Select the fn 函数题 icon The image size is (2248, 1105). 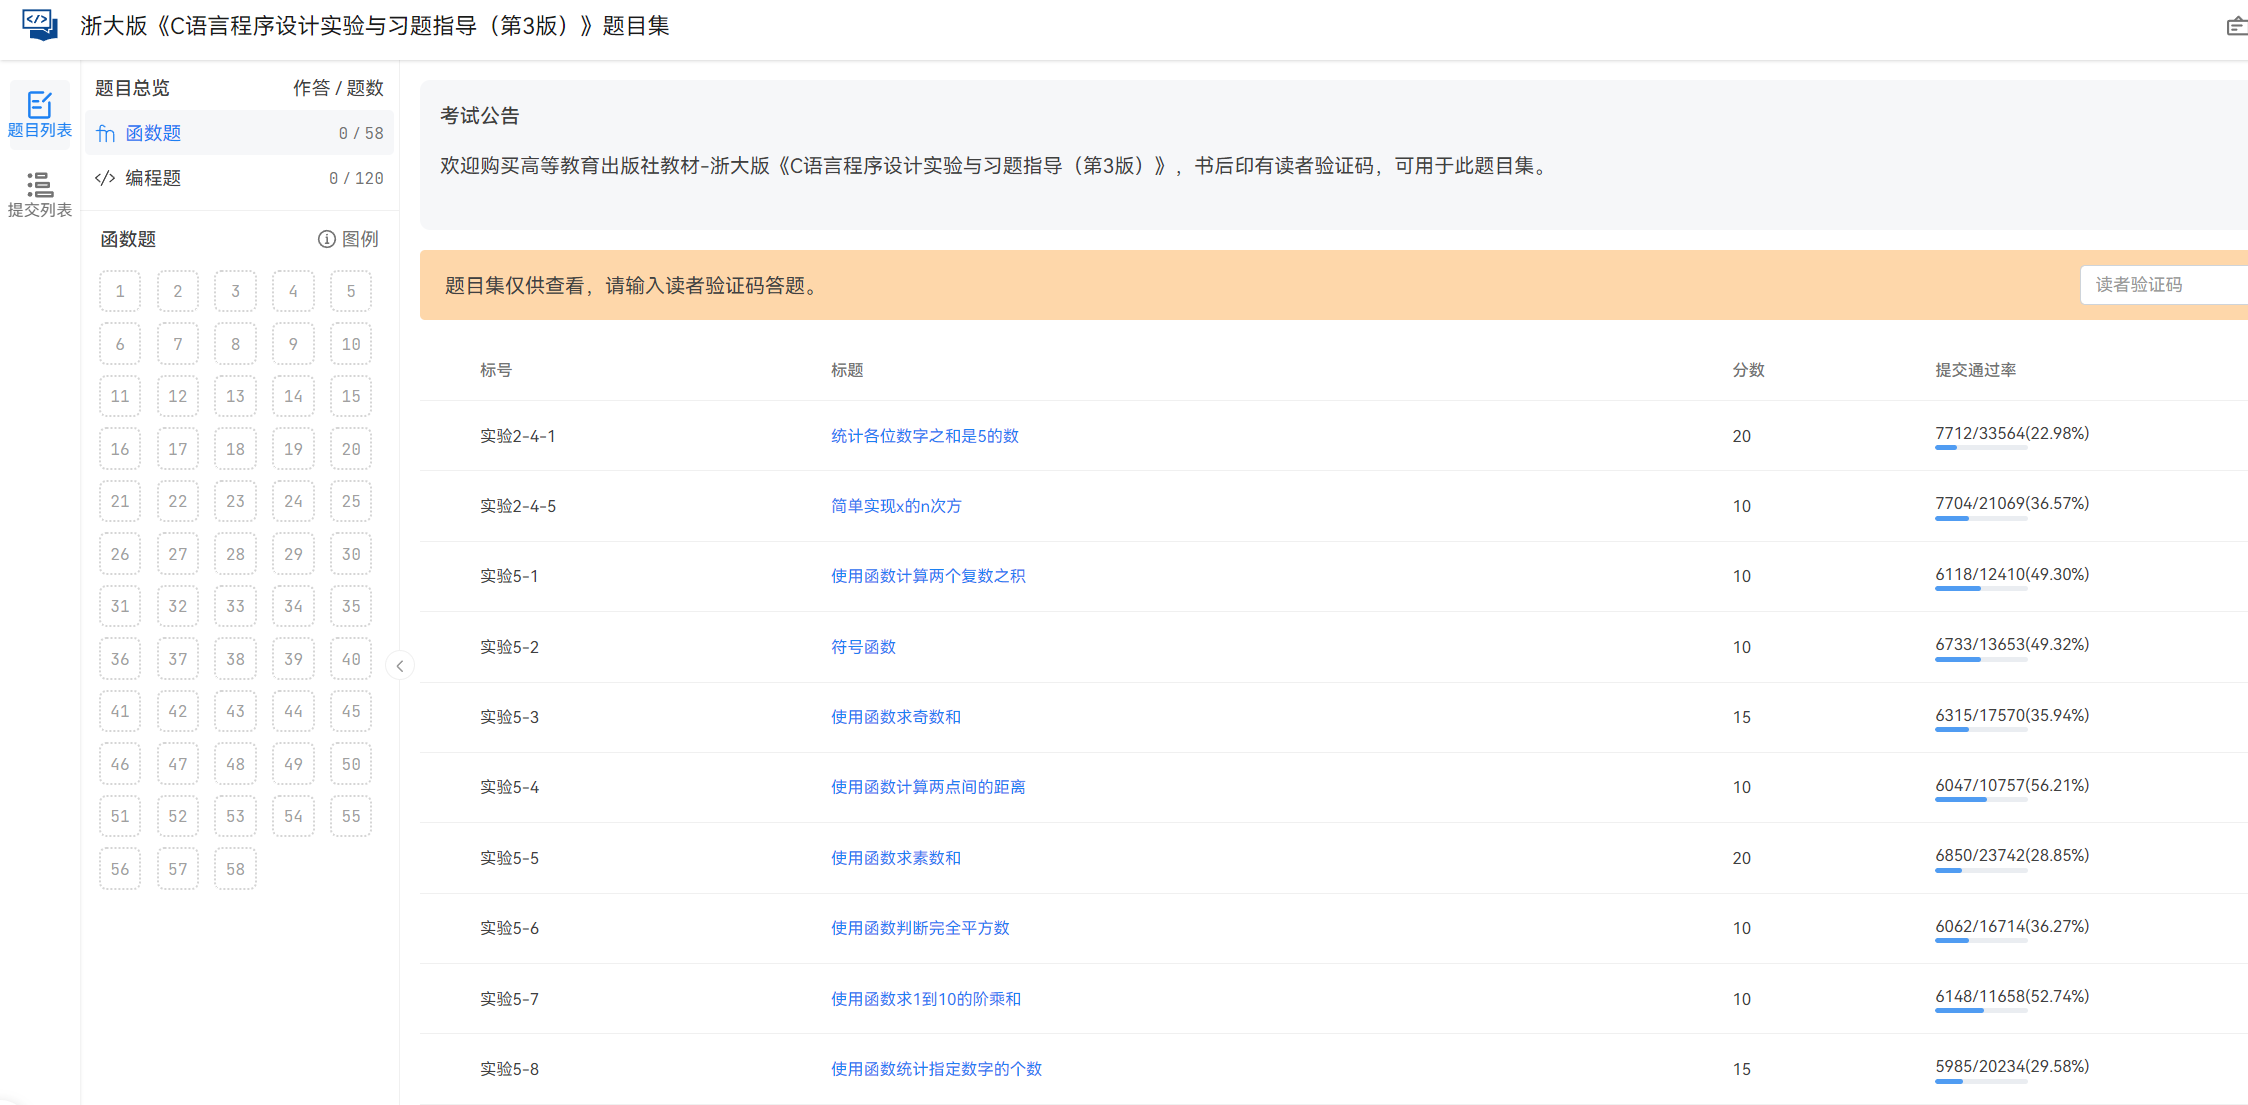[x=106, y=133]
